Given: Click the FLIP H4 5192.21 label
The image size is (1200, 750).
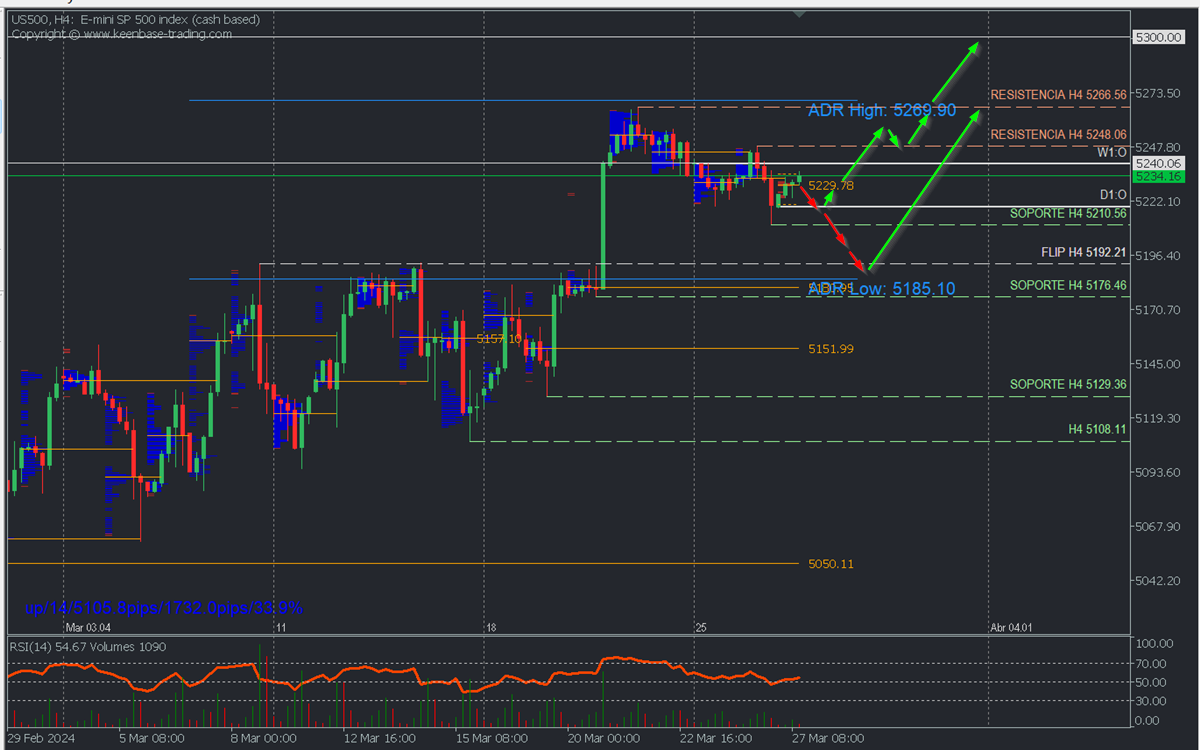Looking at the screenshot, I should point(1083,253).
